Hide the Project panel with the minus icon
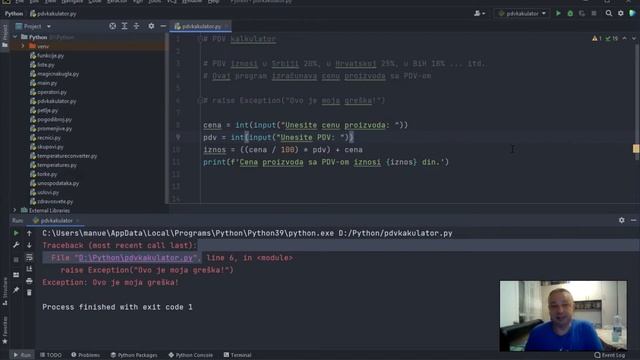This screenshot has height=360, width=640. pos(163,26)
